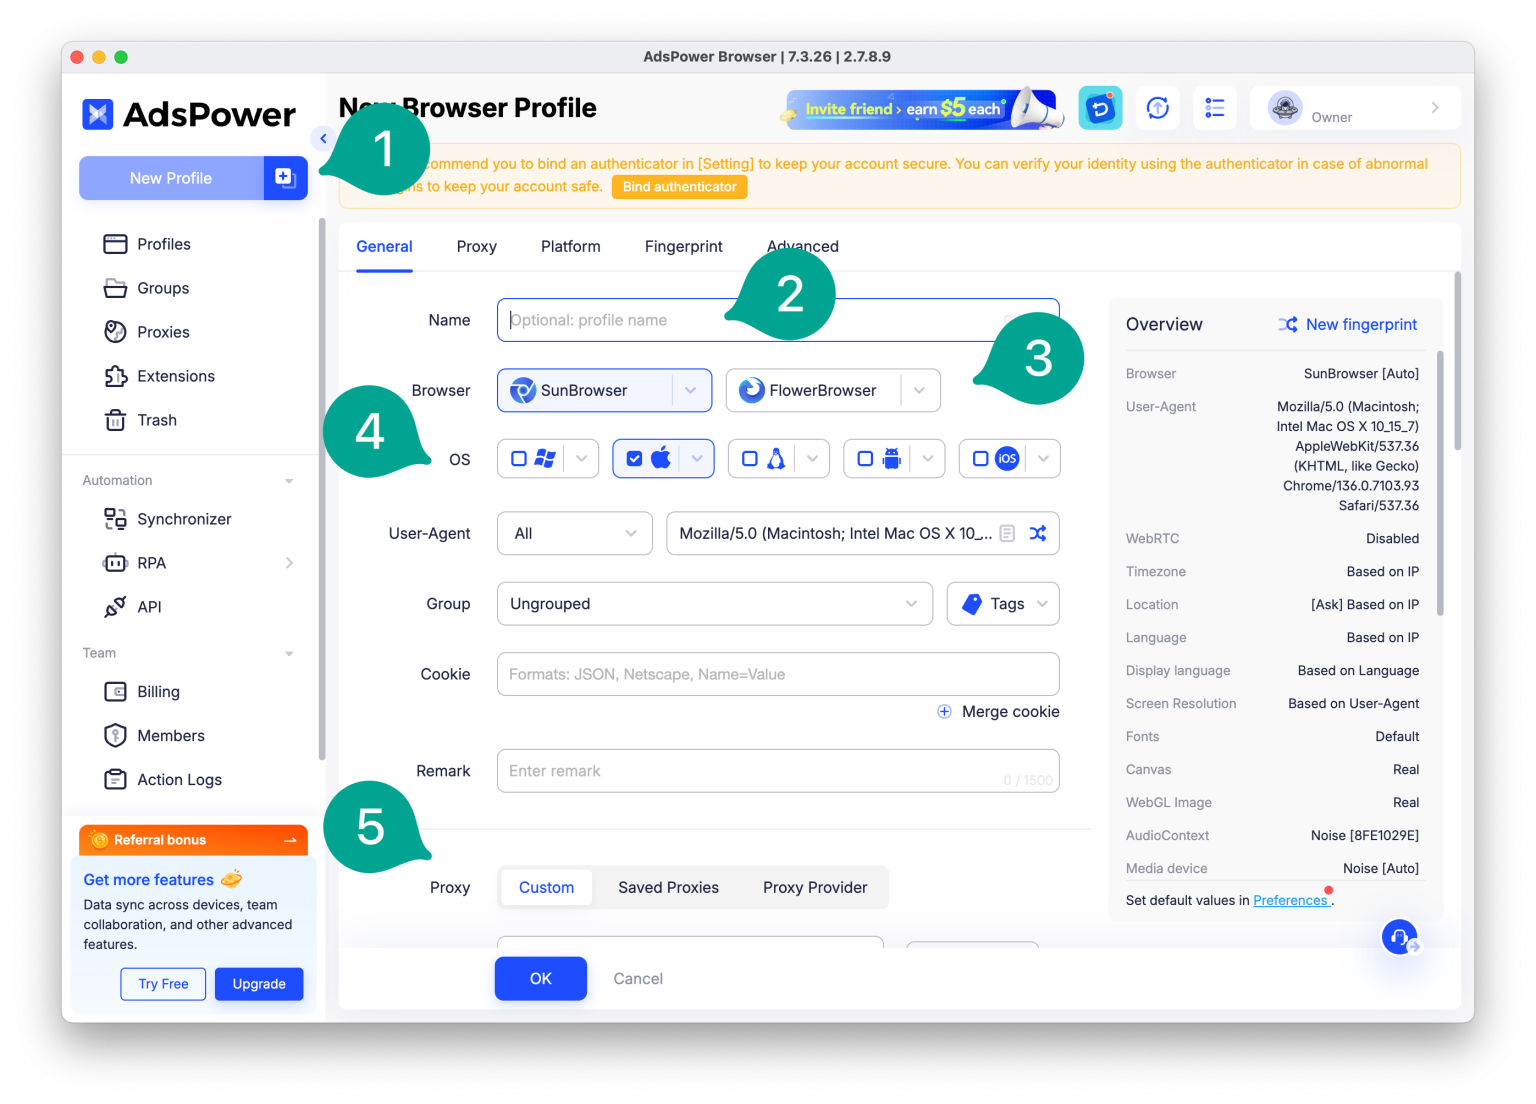Click the task list icon in header
Screen dimensions: 1536x1104
(1215, 108)
